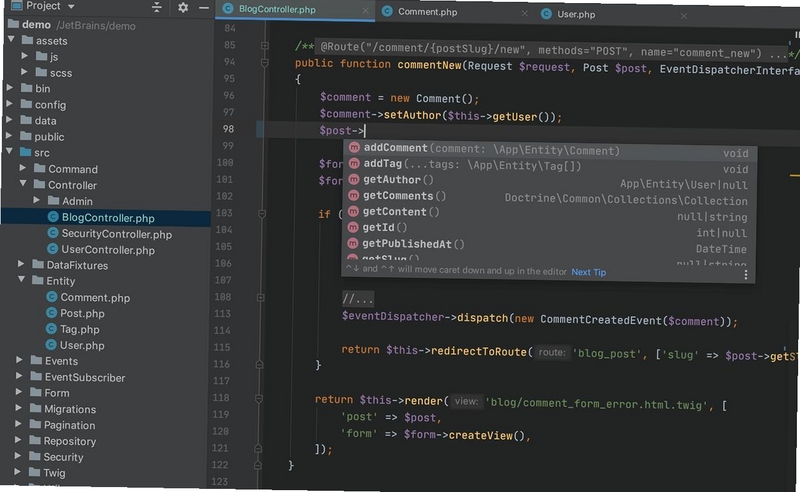Open Post.php in the project tree
The width and height of the screenshot is (800, 492).
(x=75, y=313)
